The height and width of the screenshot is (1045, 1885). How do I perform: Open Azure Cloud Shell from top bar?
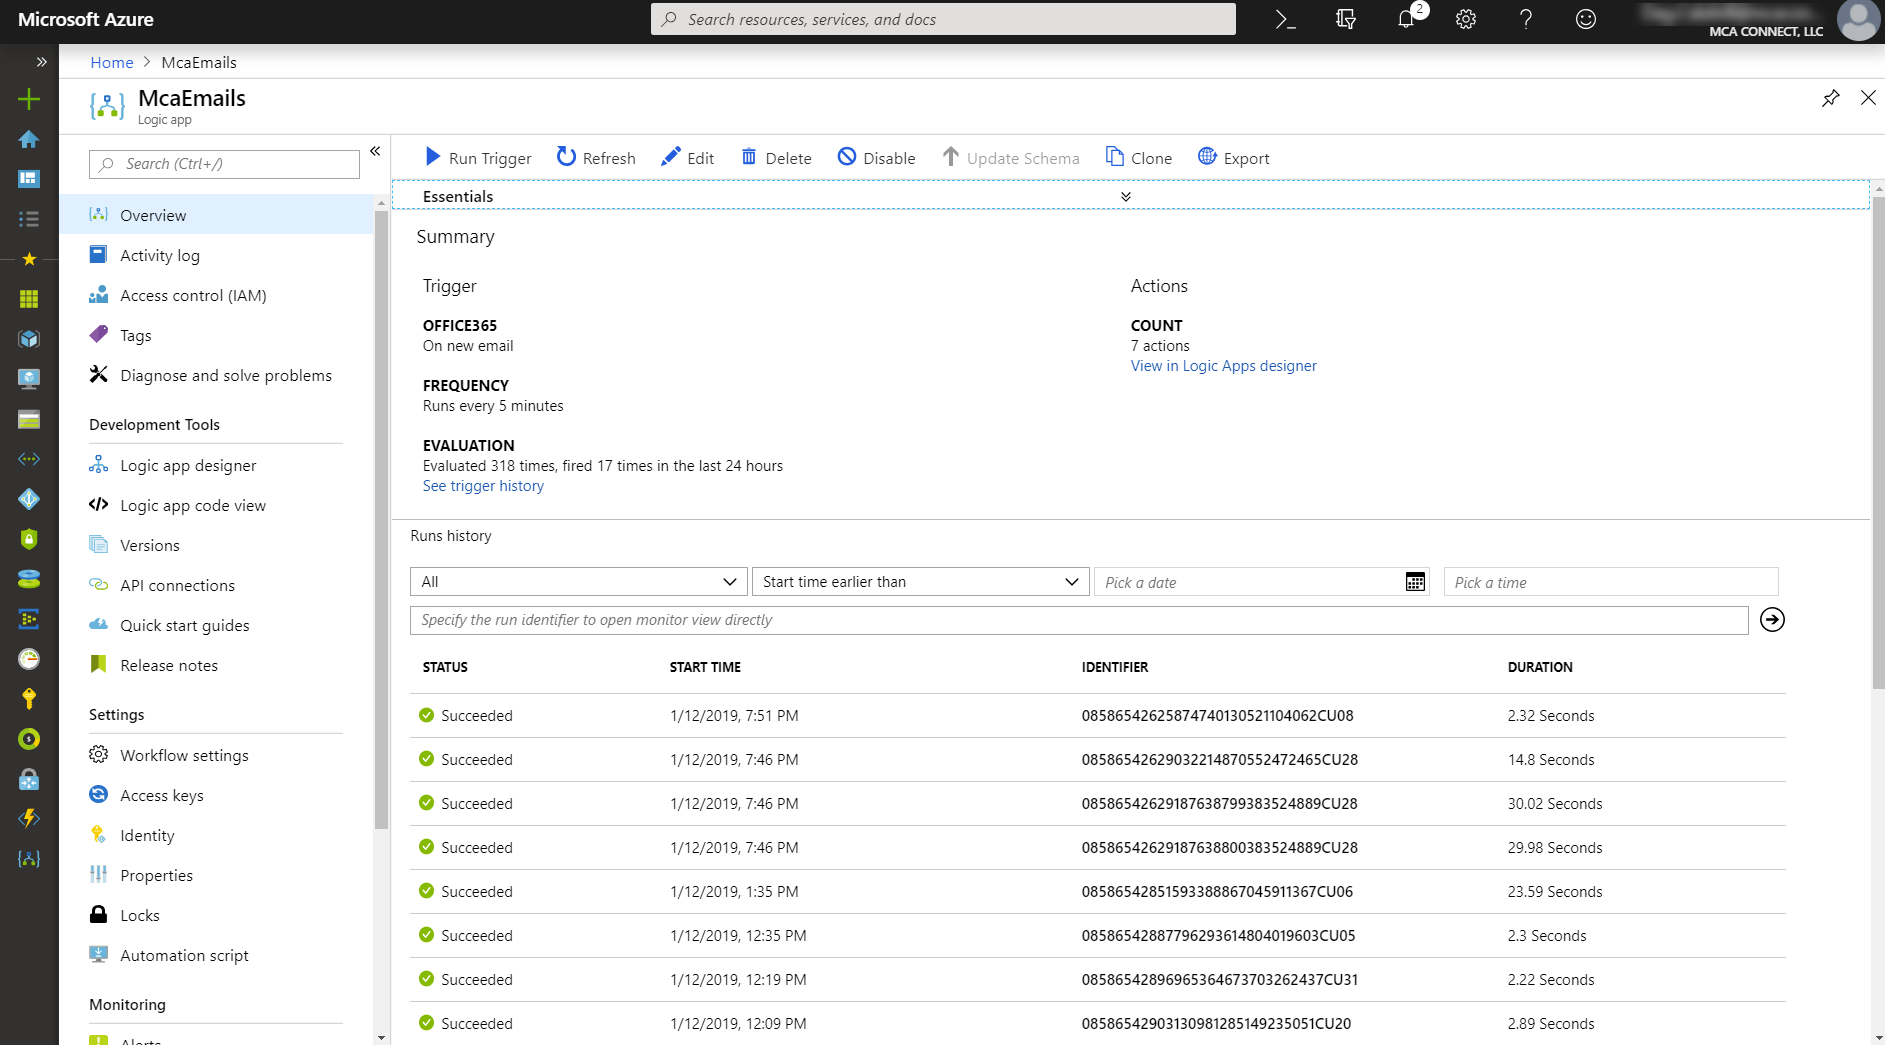[1285, 19]
